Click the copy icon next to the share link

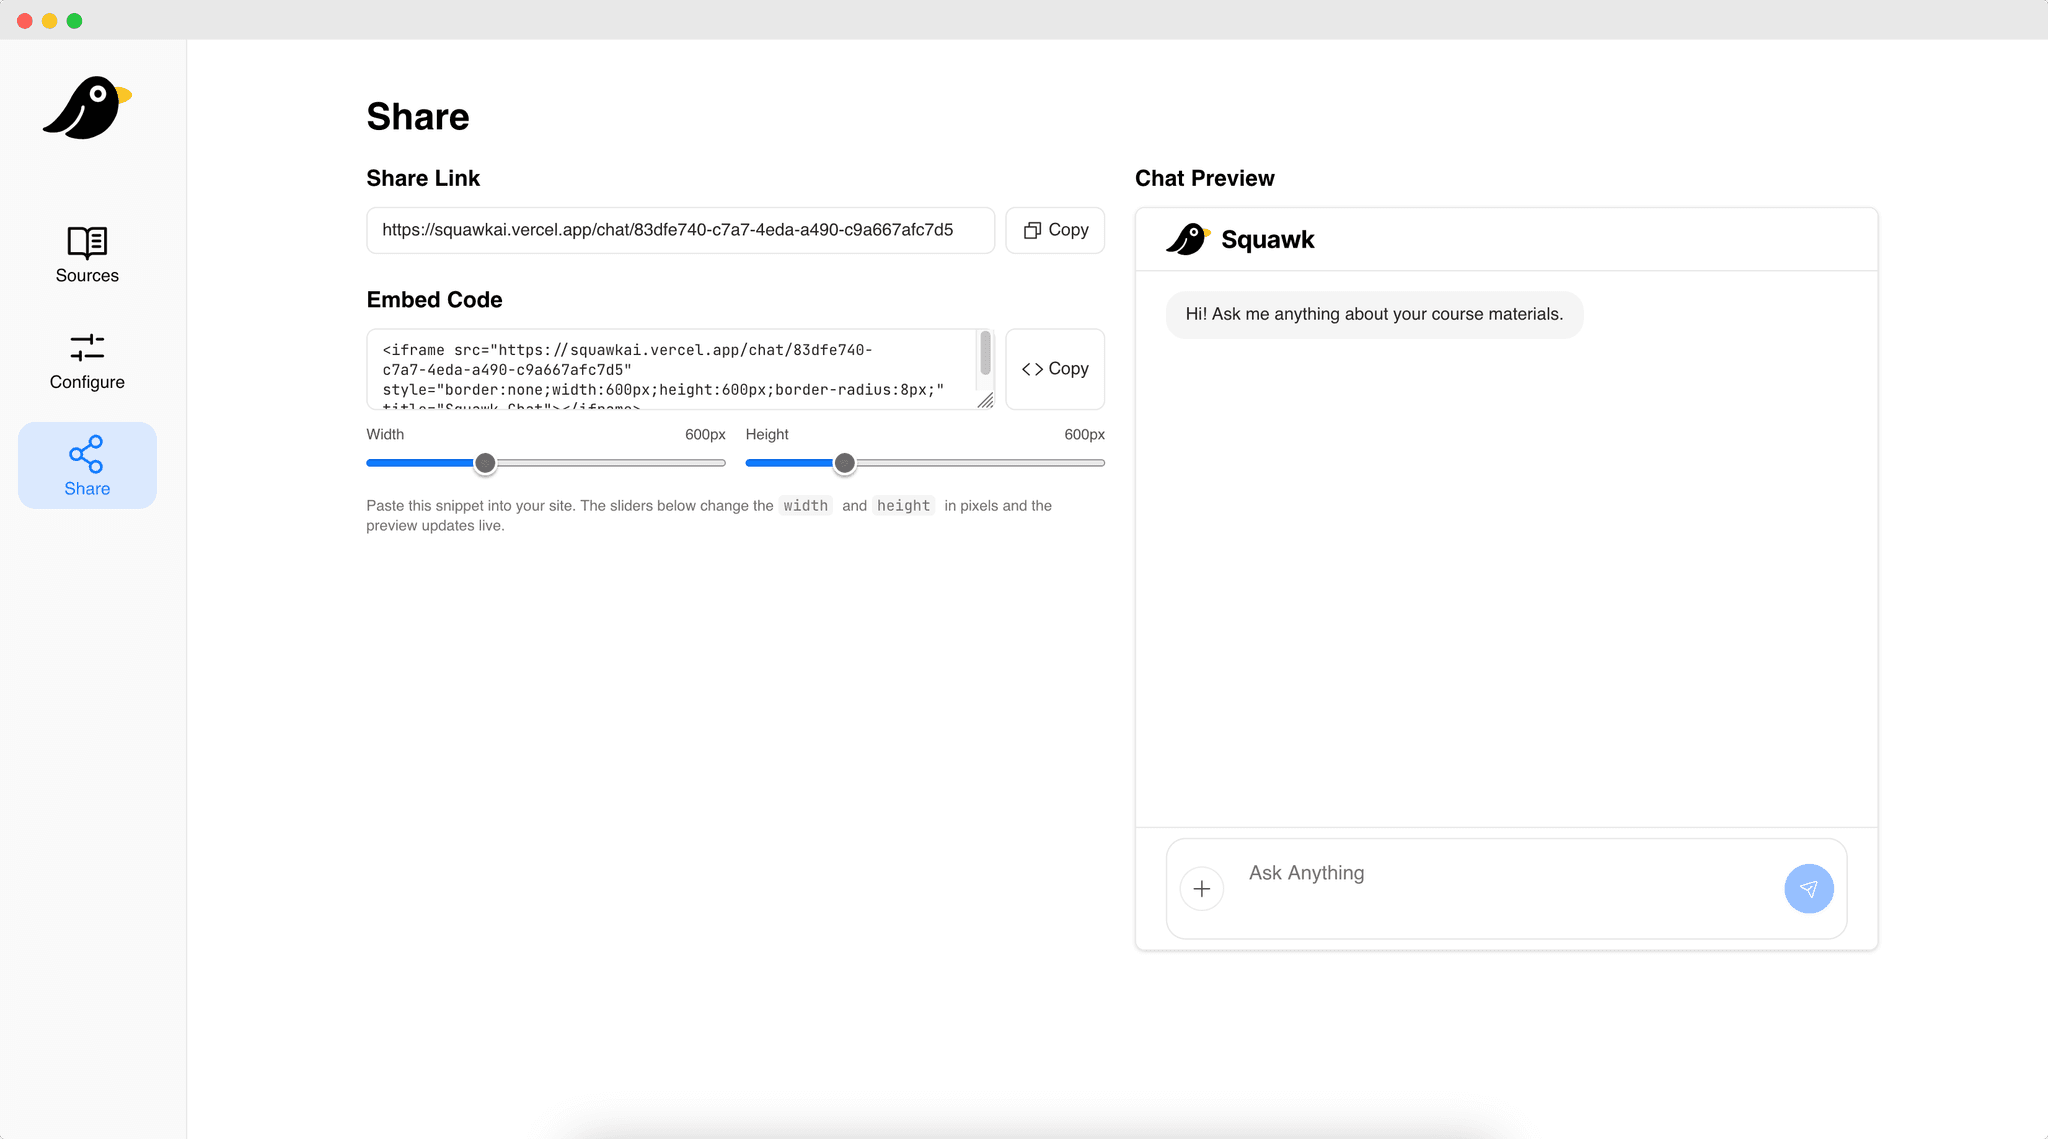point(1032,230)
